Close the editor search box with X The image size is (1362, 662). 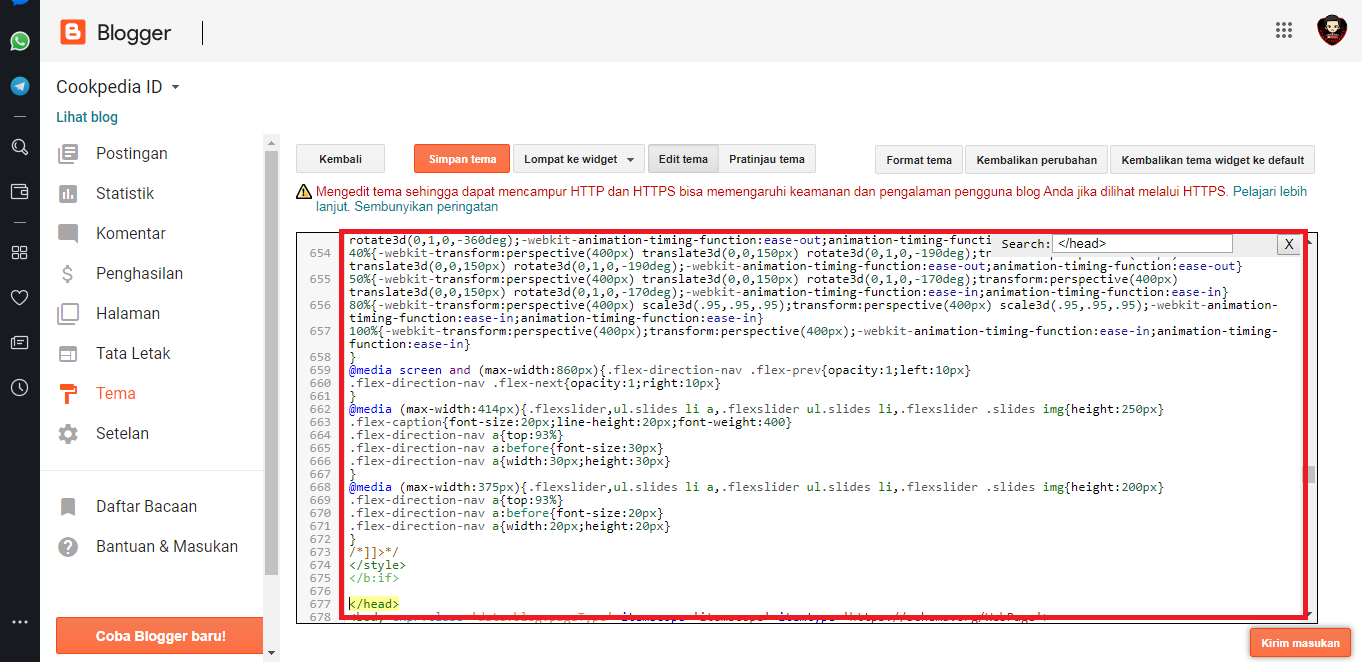pos(1288,244)
